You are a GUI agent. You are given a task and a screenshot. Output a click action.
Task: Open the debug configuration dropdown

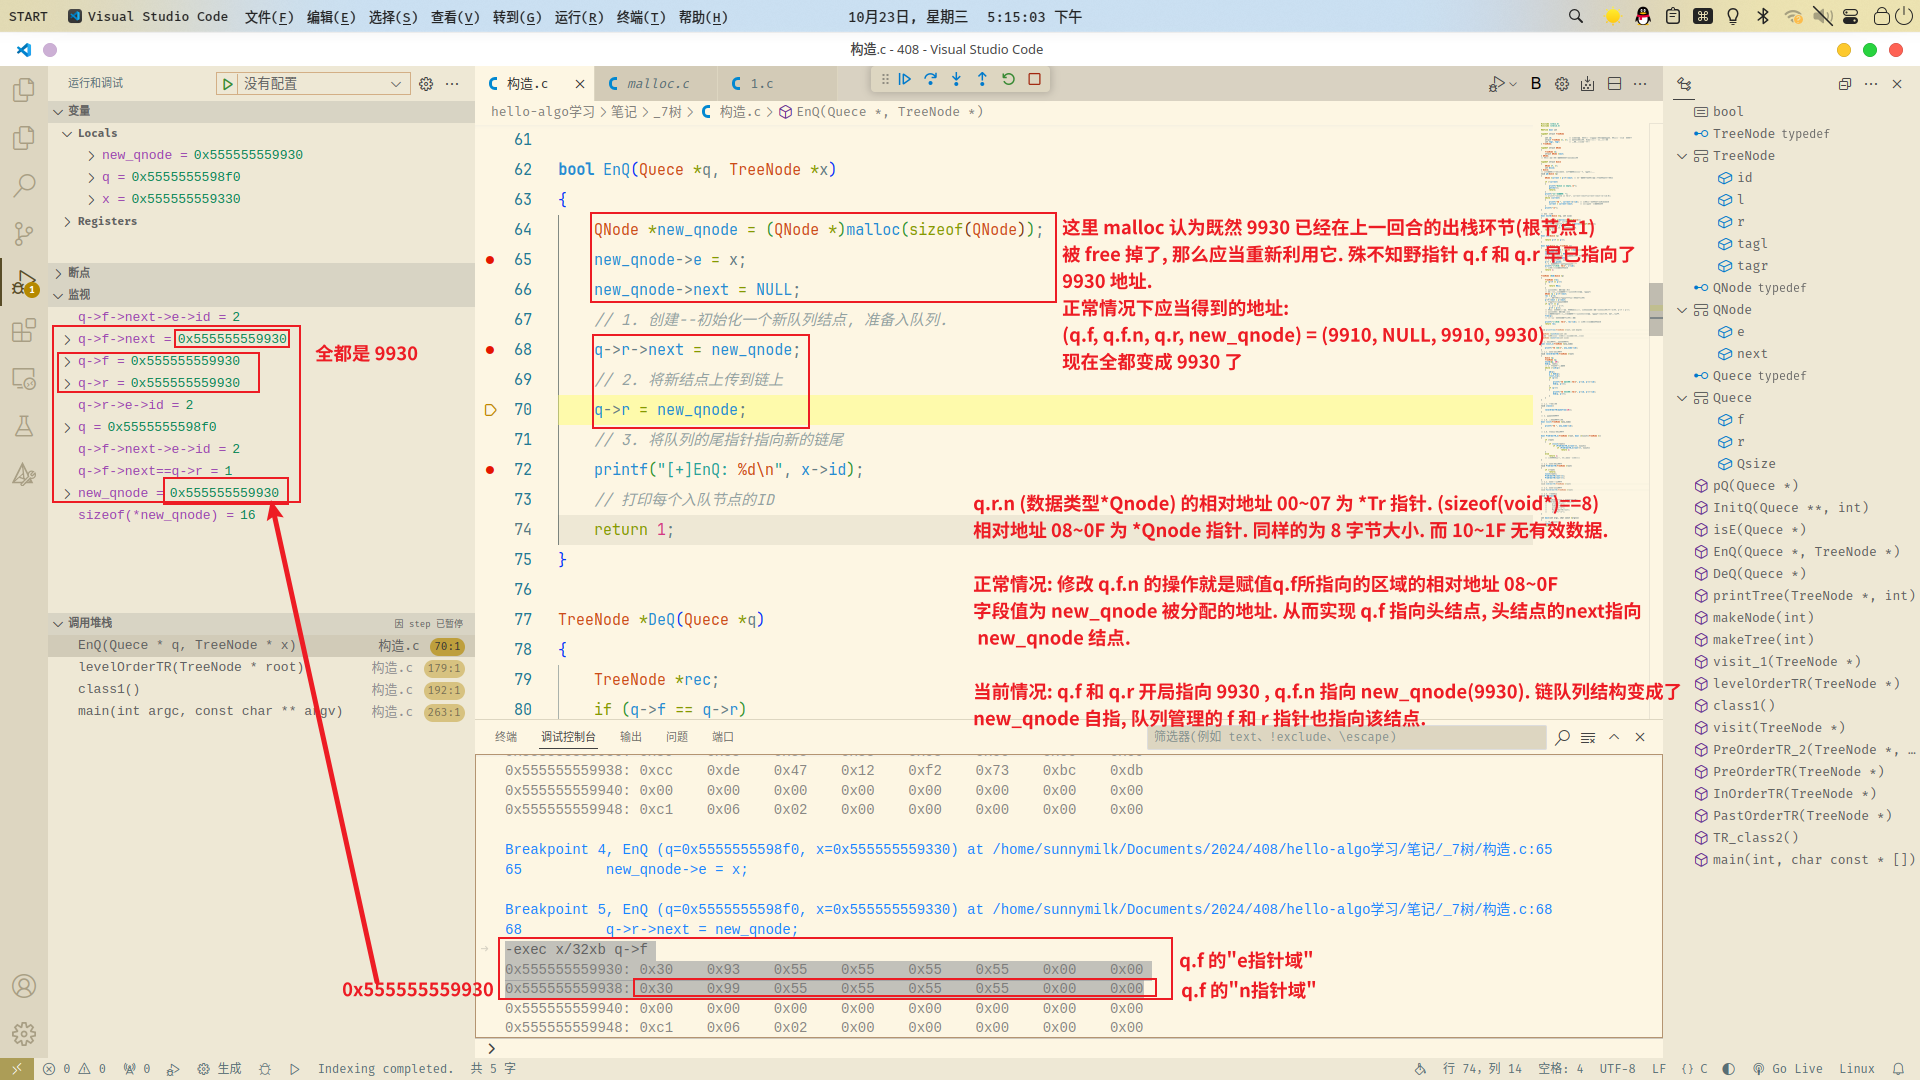[x=322, y=84]
